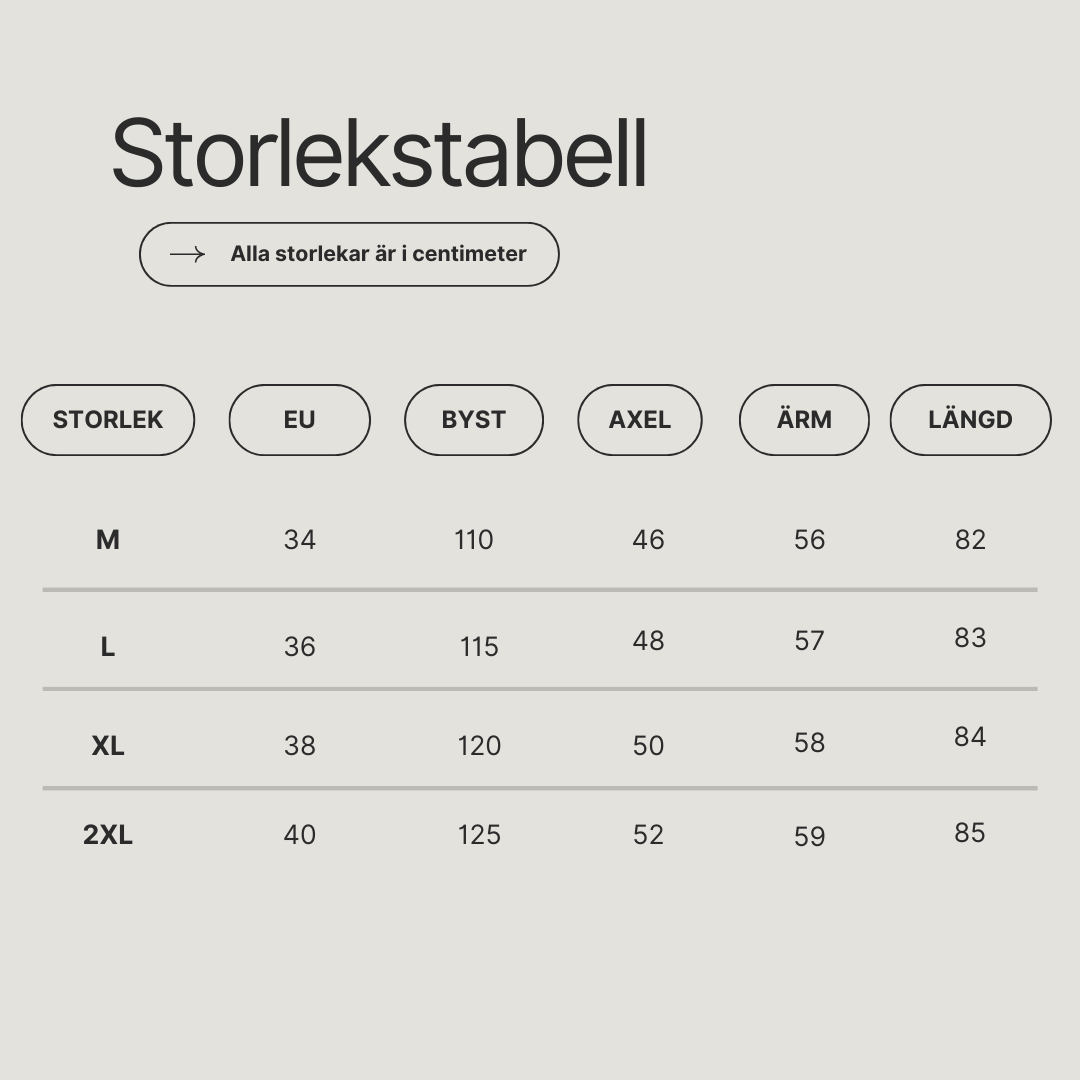Click length value 85 for 2XL
Viewport: 1080px width, 1080px height.
[970, 833]
